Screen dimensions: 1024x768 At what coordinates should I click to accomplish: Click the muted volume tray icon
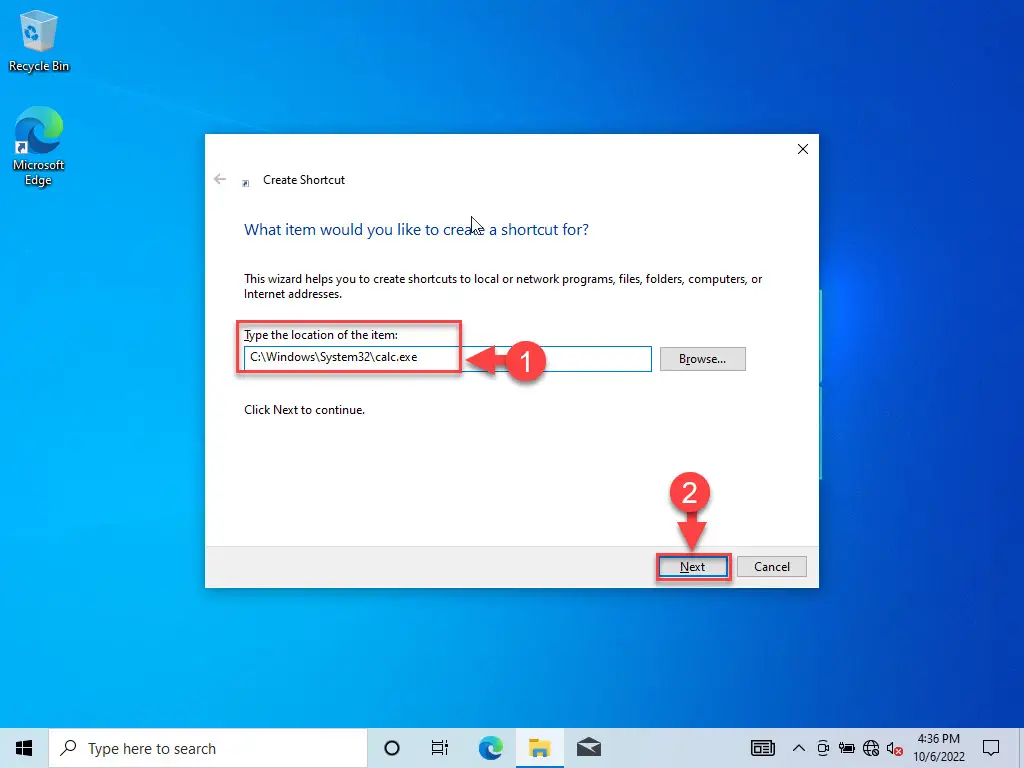click(895, 749)
